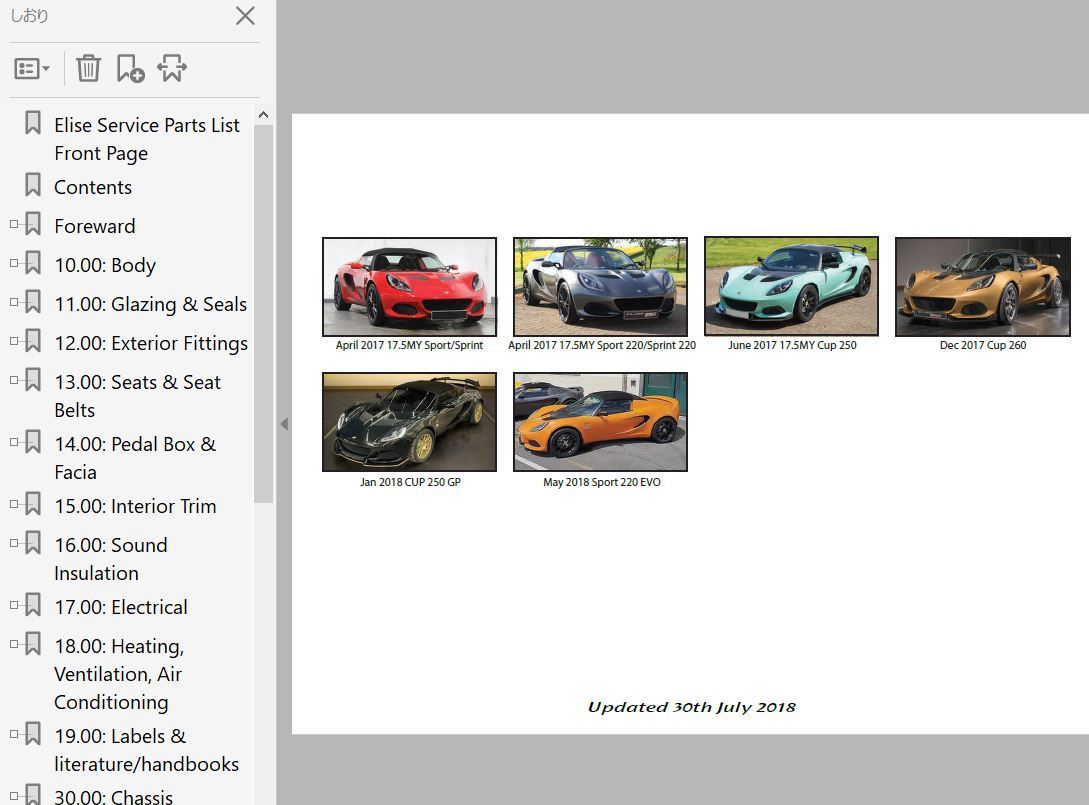
Task: Click the 'April 2017 17.5MY Sport/Sprint' caption
Action: pos(409,345)
